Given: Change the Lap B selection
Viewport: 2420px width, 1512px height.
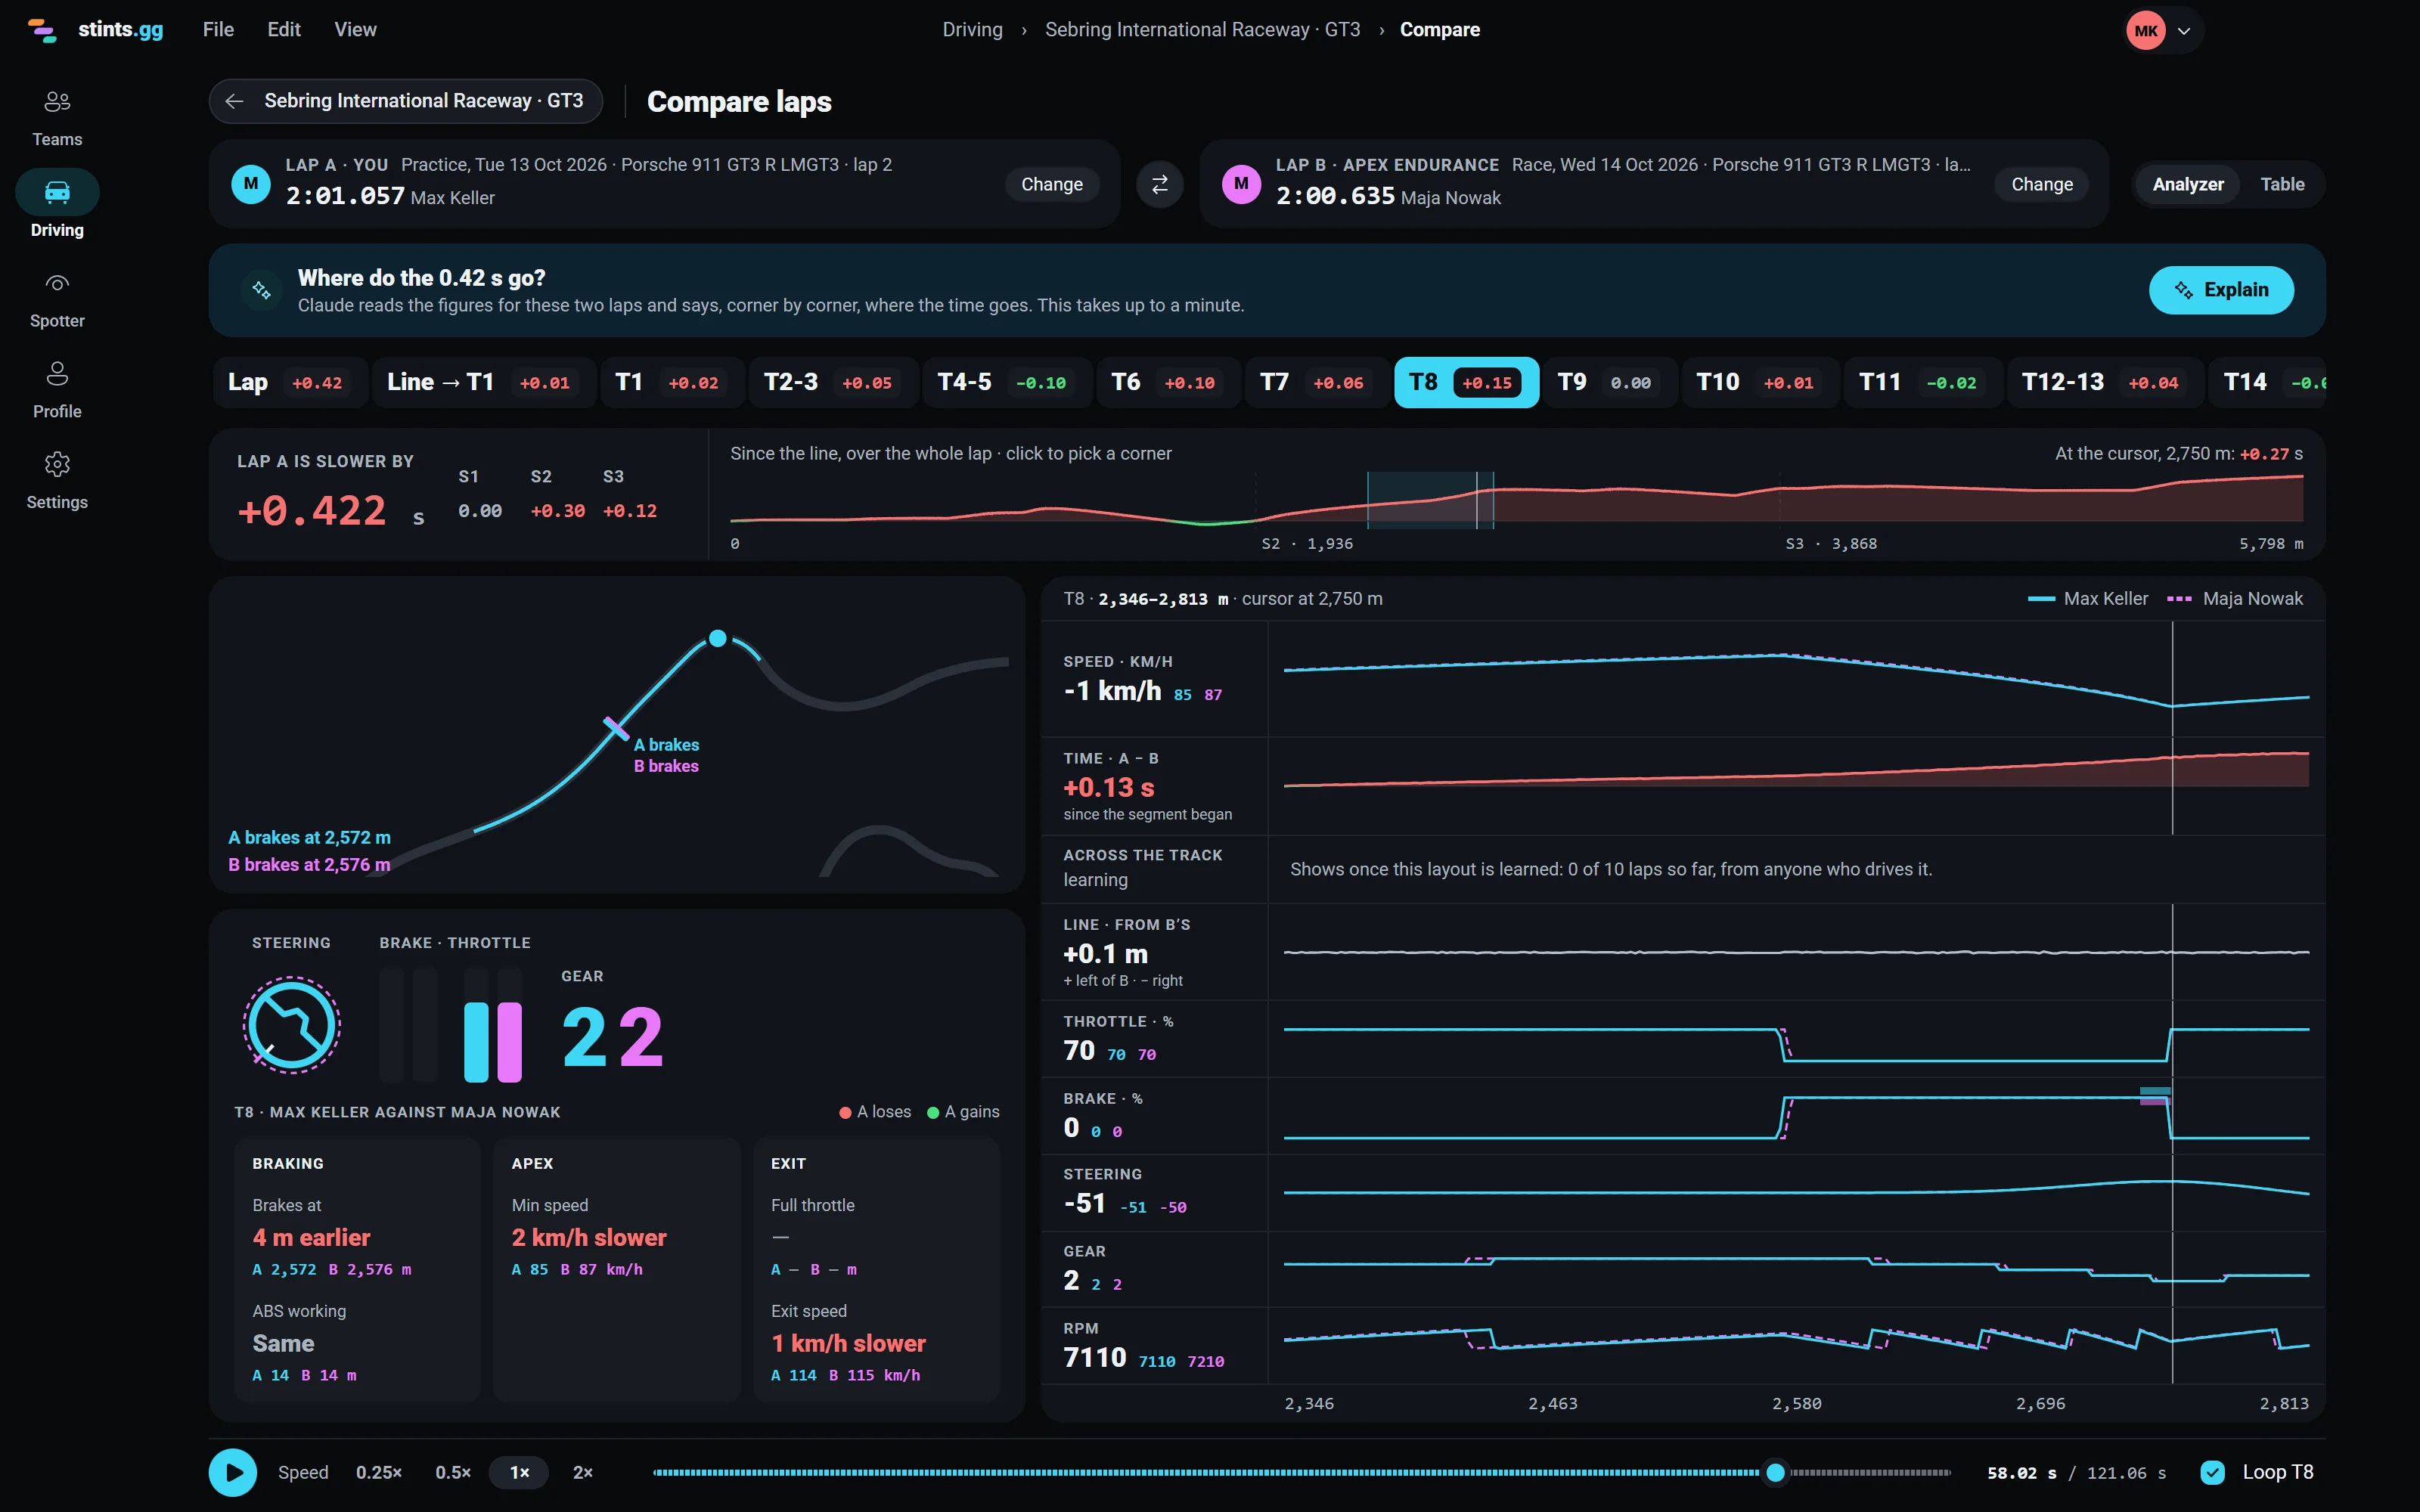Looking at the screenshot, I should pos(2042,185).
